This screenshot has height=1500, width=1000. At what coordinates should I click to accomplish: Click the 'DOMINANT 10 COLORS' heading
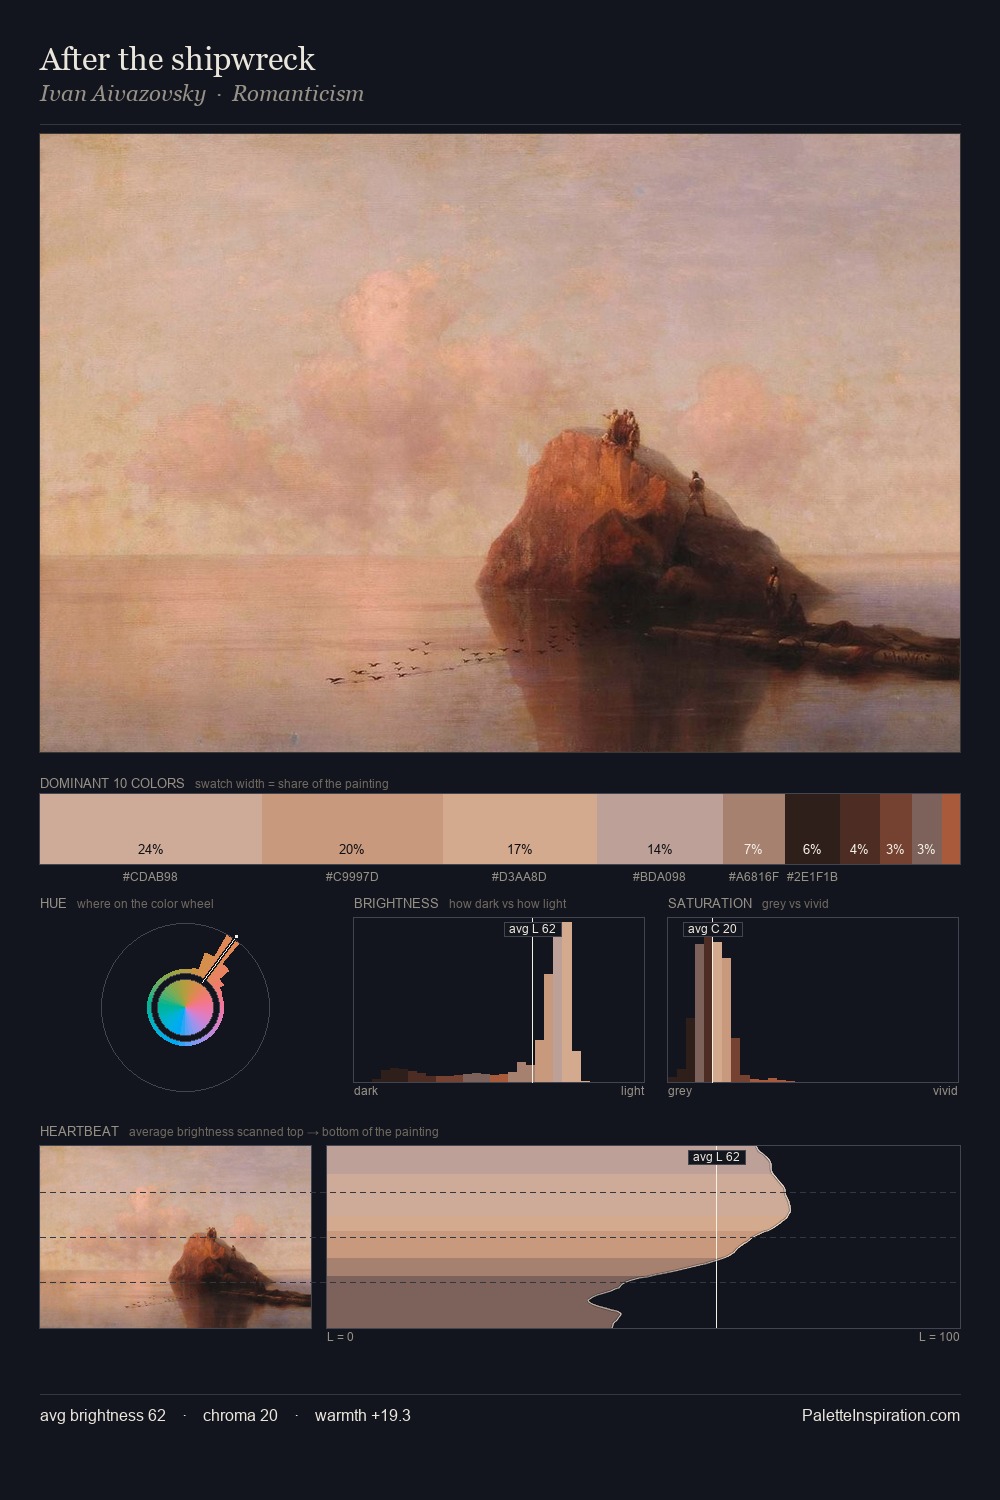point(112,783)
